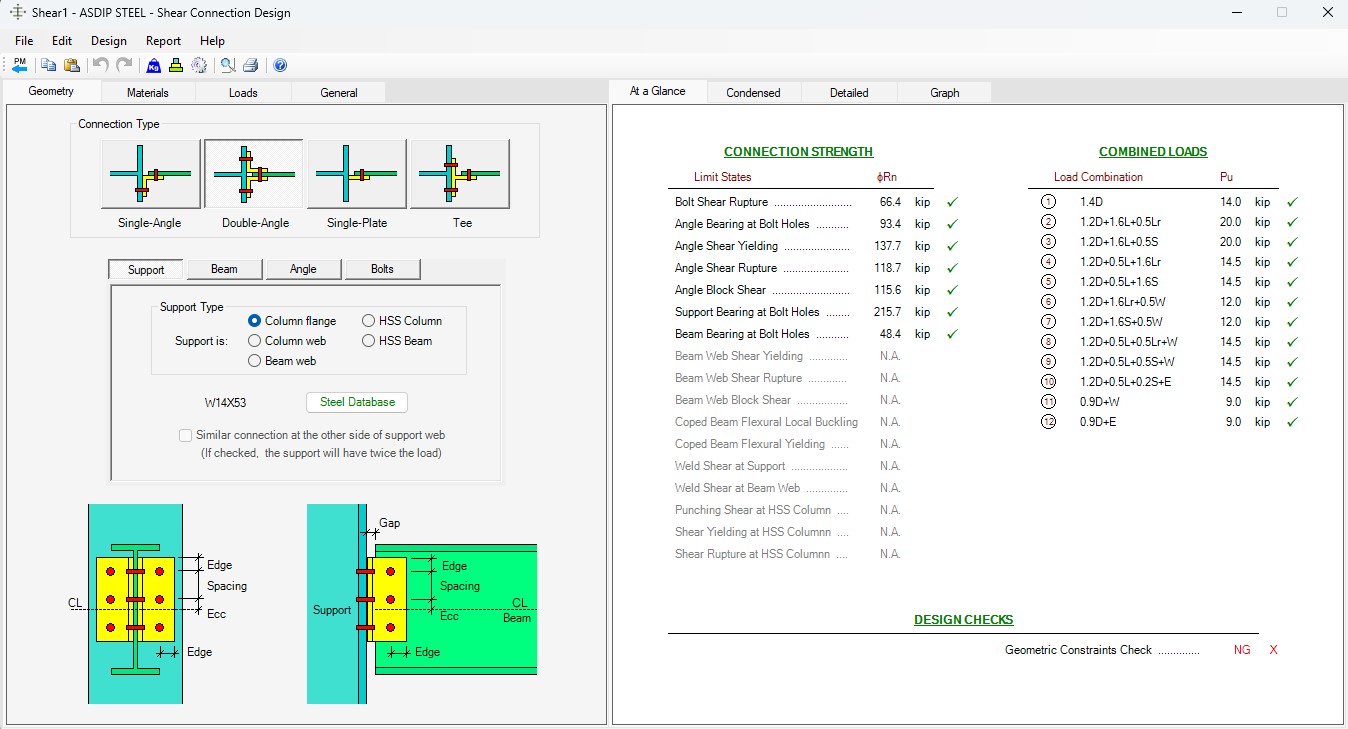Click the stacked blocks toolbar icon
The height and width of the screenshot is (729, 1348).
176,65
